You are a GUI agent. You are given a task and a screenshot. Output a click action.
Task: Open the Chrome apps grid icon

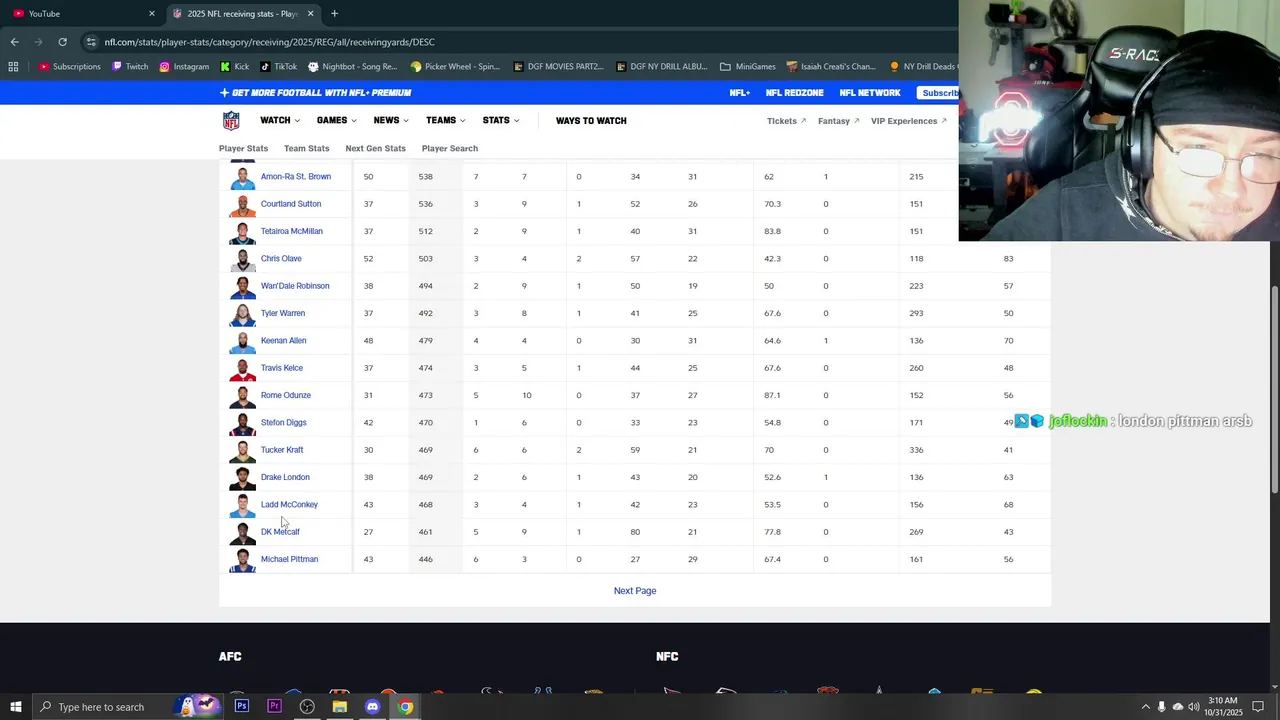[x=13, y=67]
